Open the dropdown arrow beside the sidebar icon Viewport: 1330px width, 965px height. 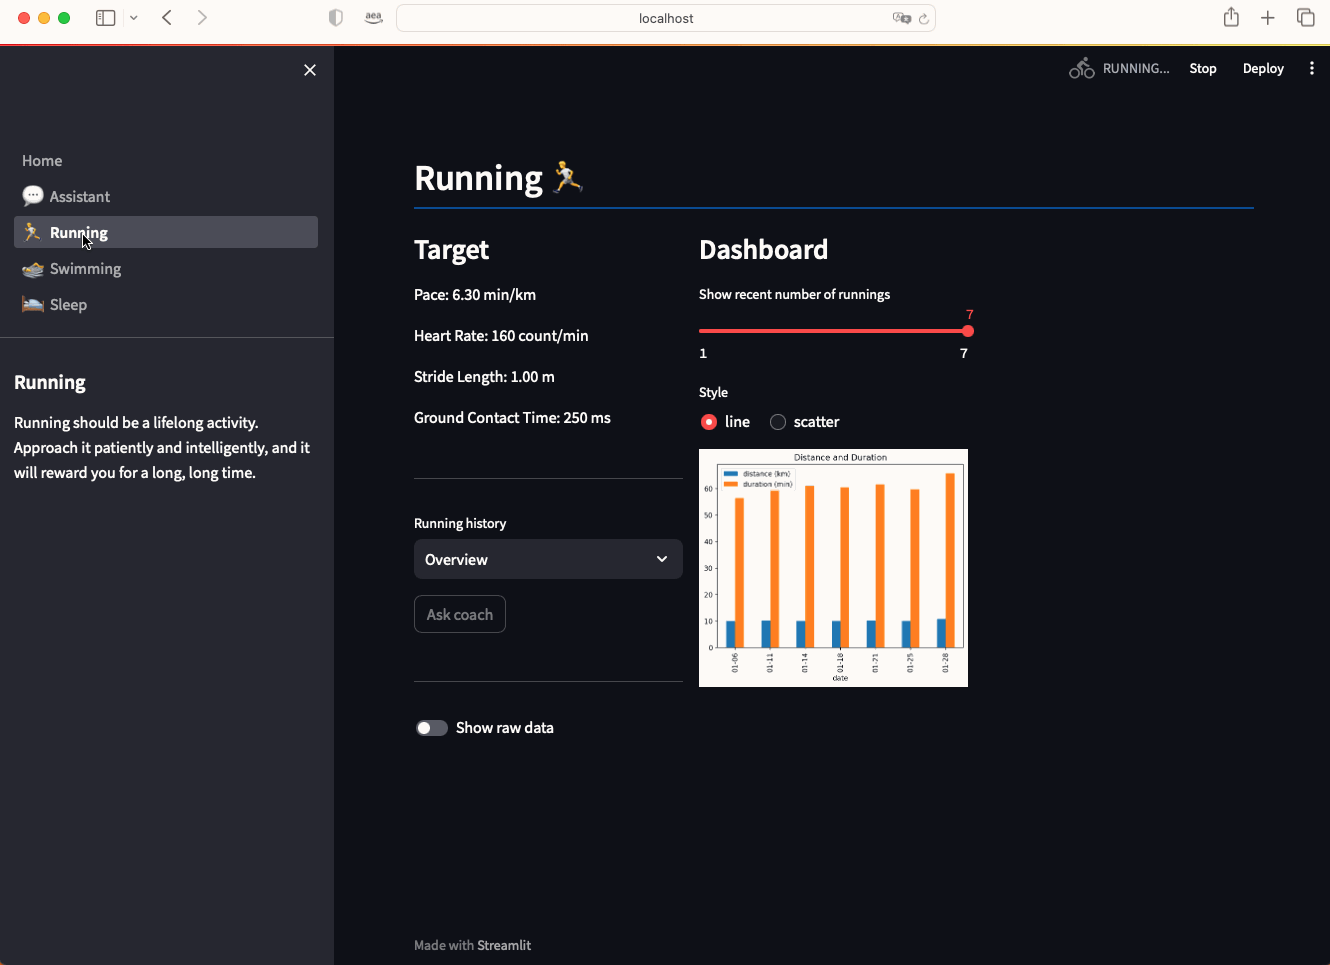point(134,18)
